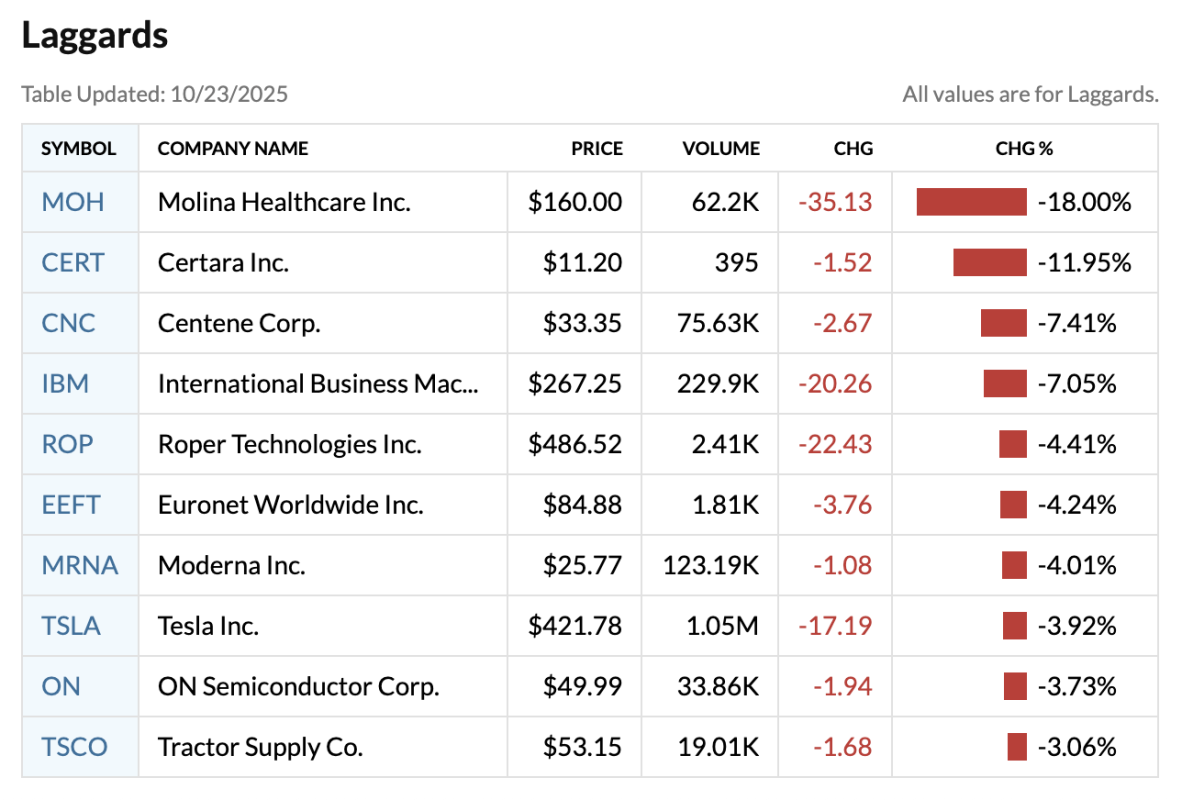The width and height of the screenshot is (1182, 800).
Task: Open the ROP symbol link
Action: click(x=67, y=444)
